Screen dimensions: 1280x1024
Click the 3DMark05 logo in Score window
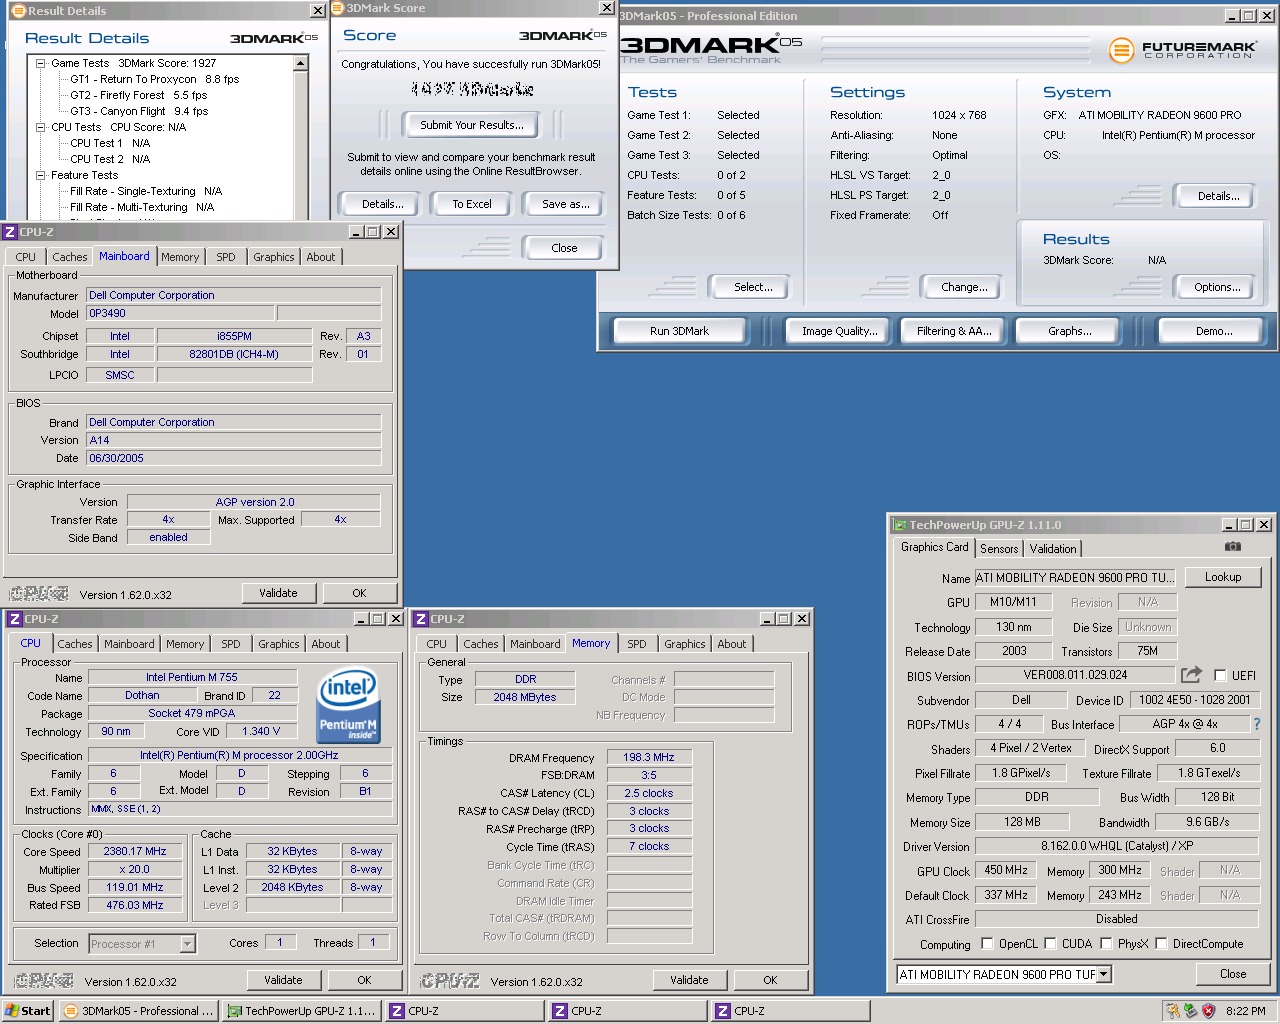click(562, 35)
